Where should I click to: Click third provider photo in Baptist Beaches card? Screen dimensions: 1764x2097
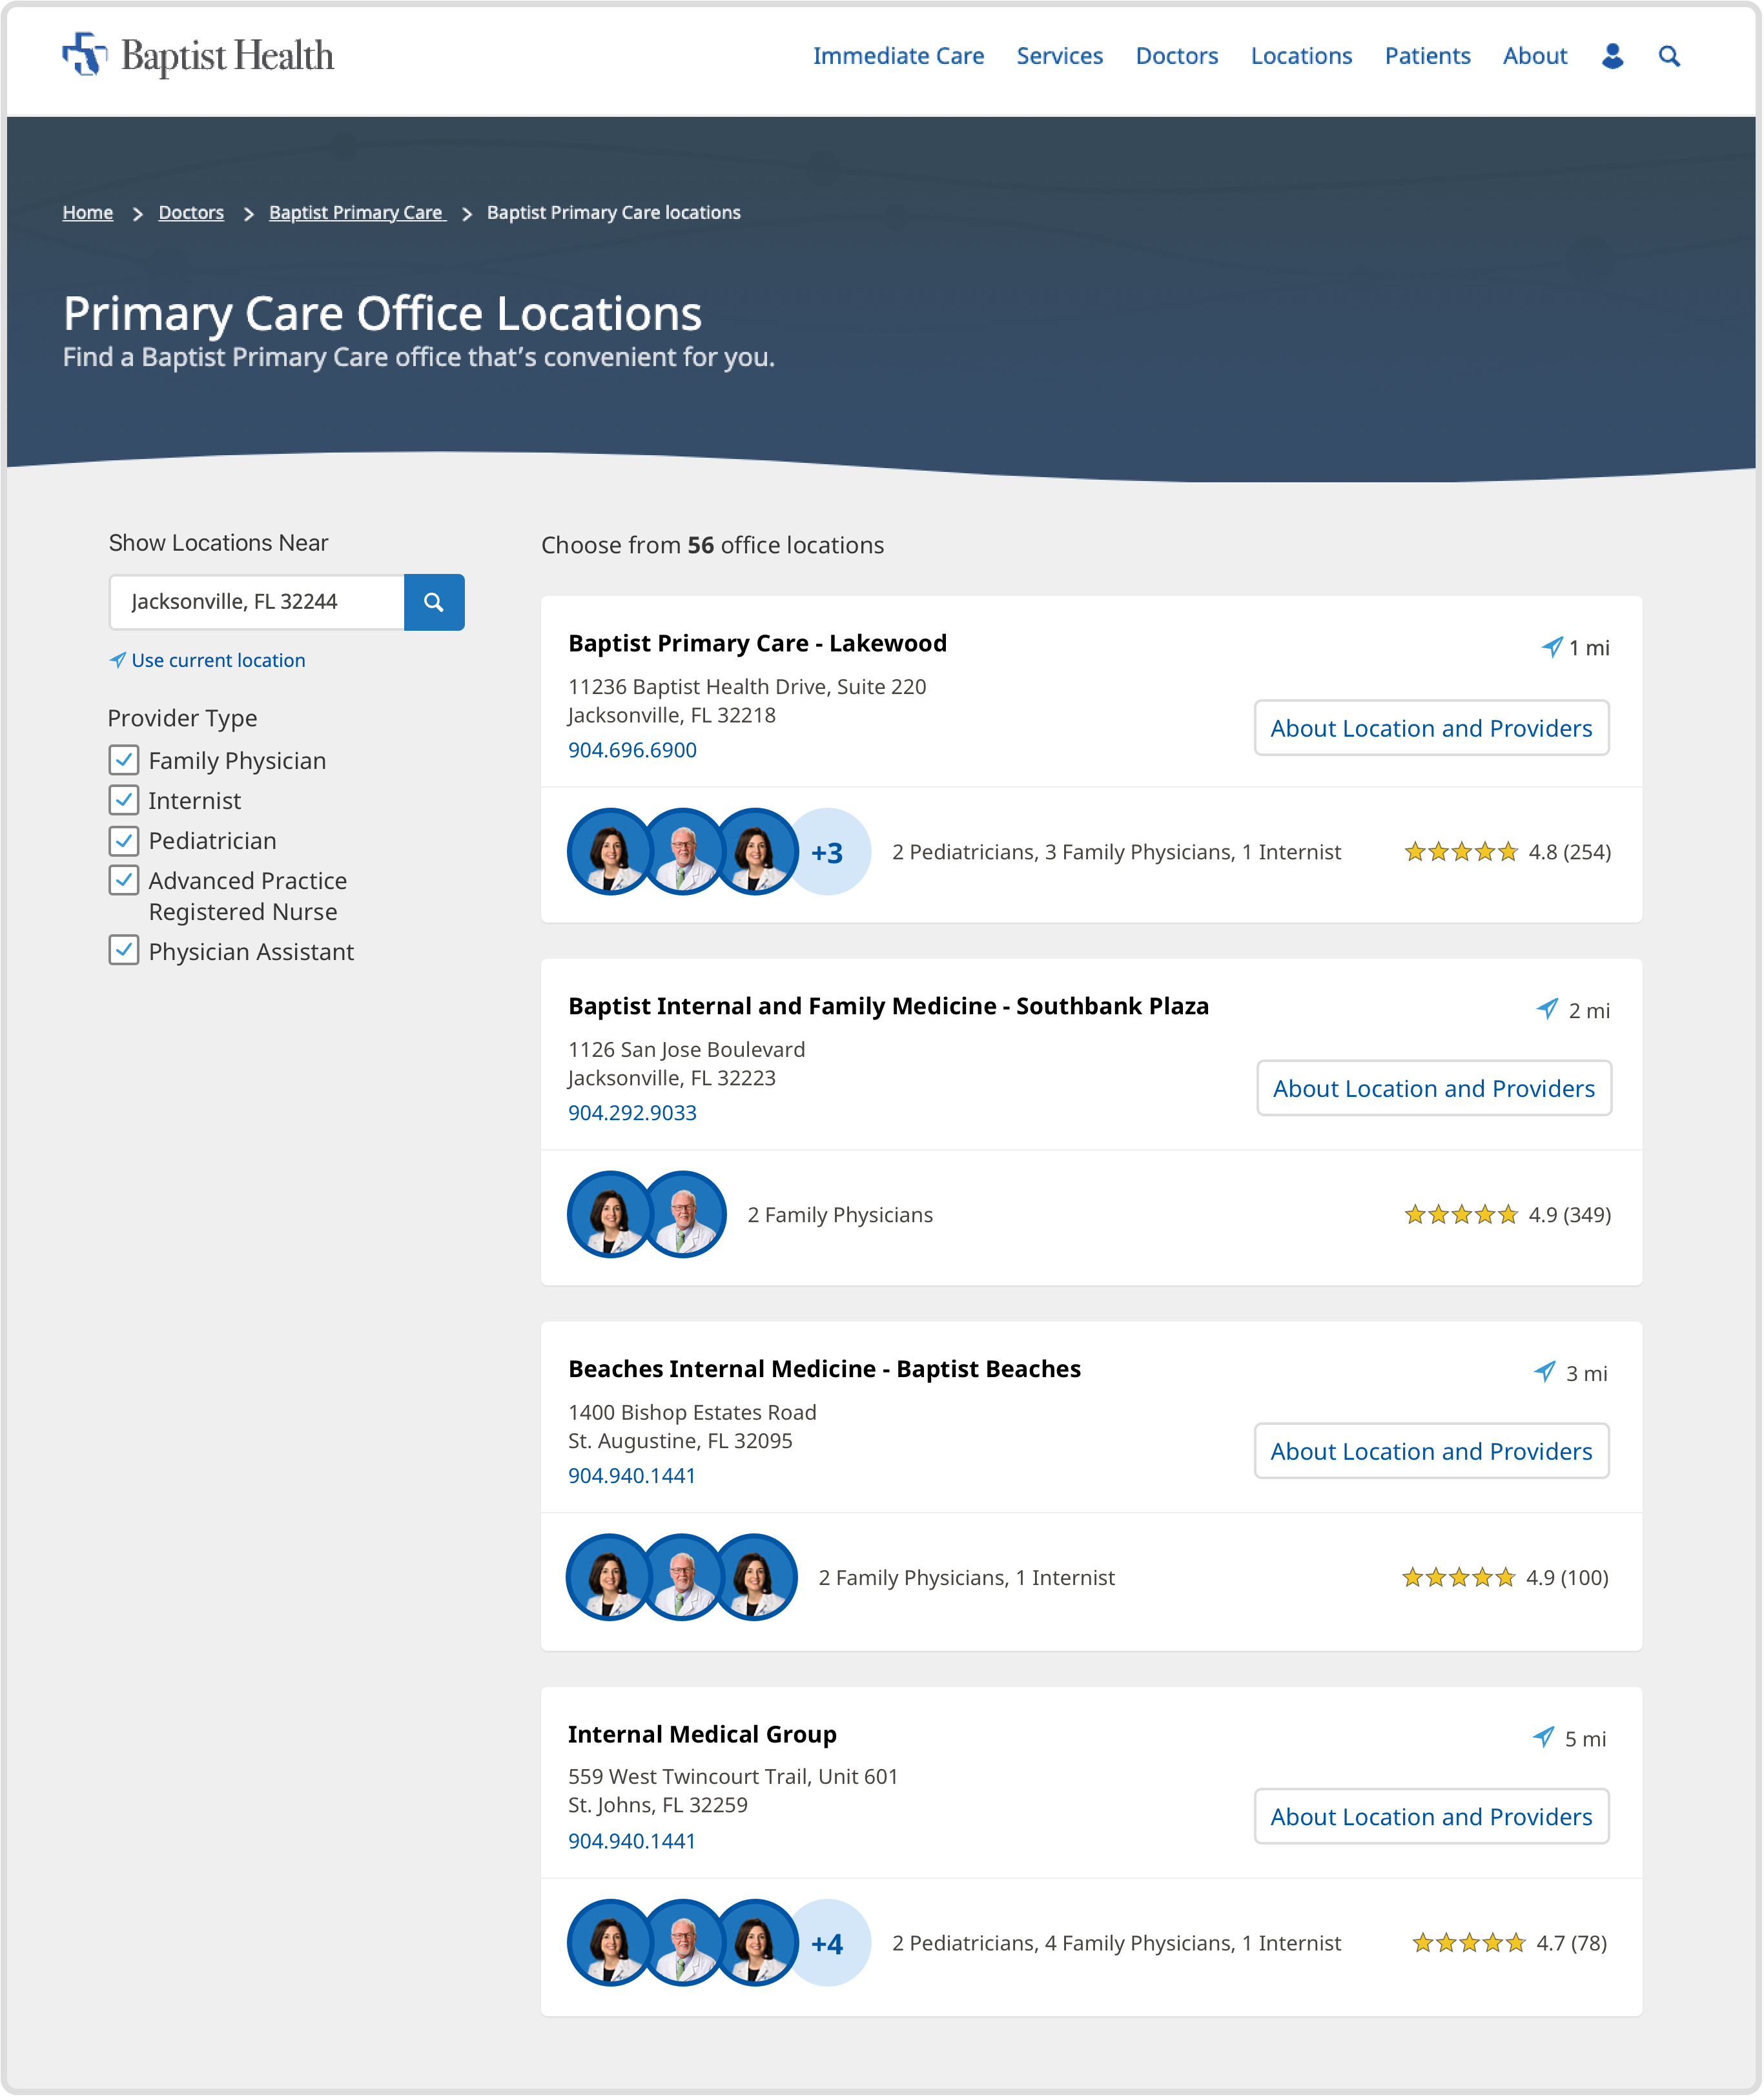[x=755, y=1578]
